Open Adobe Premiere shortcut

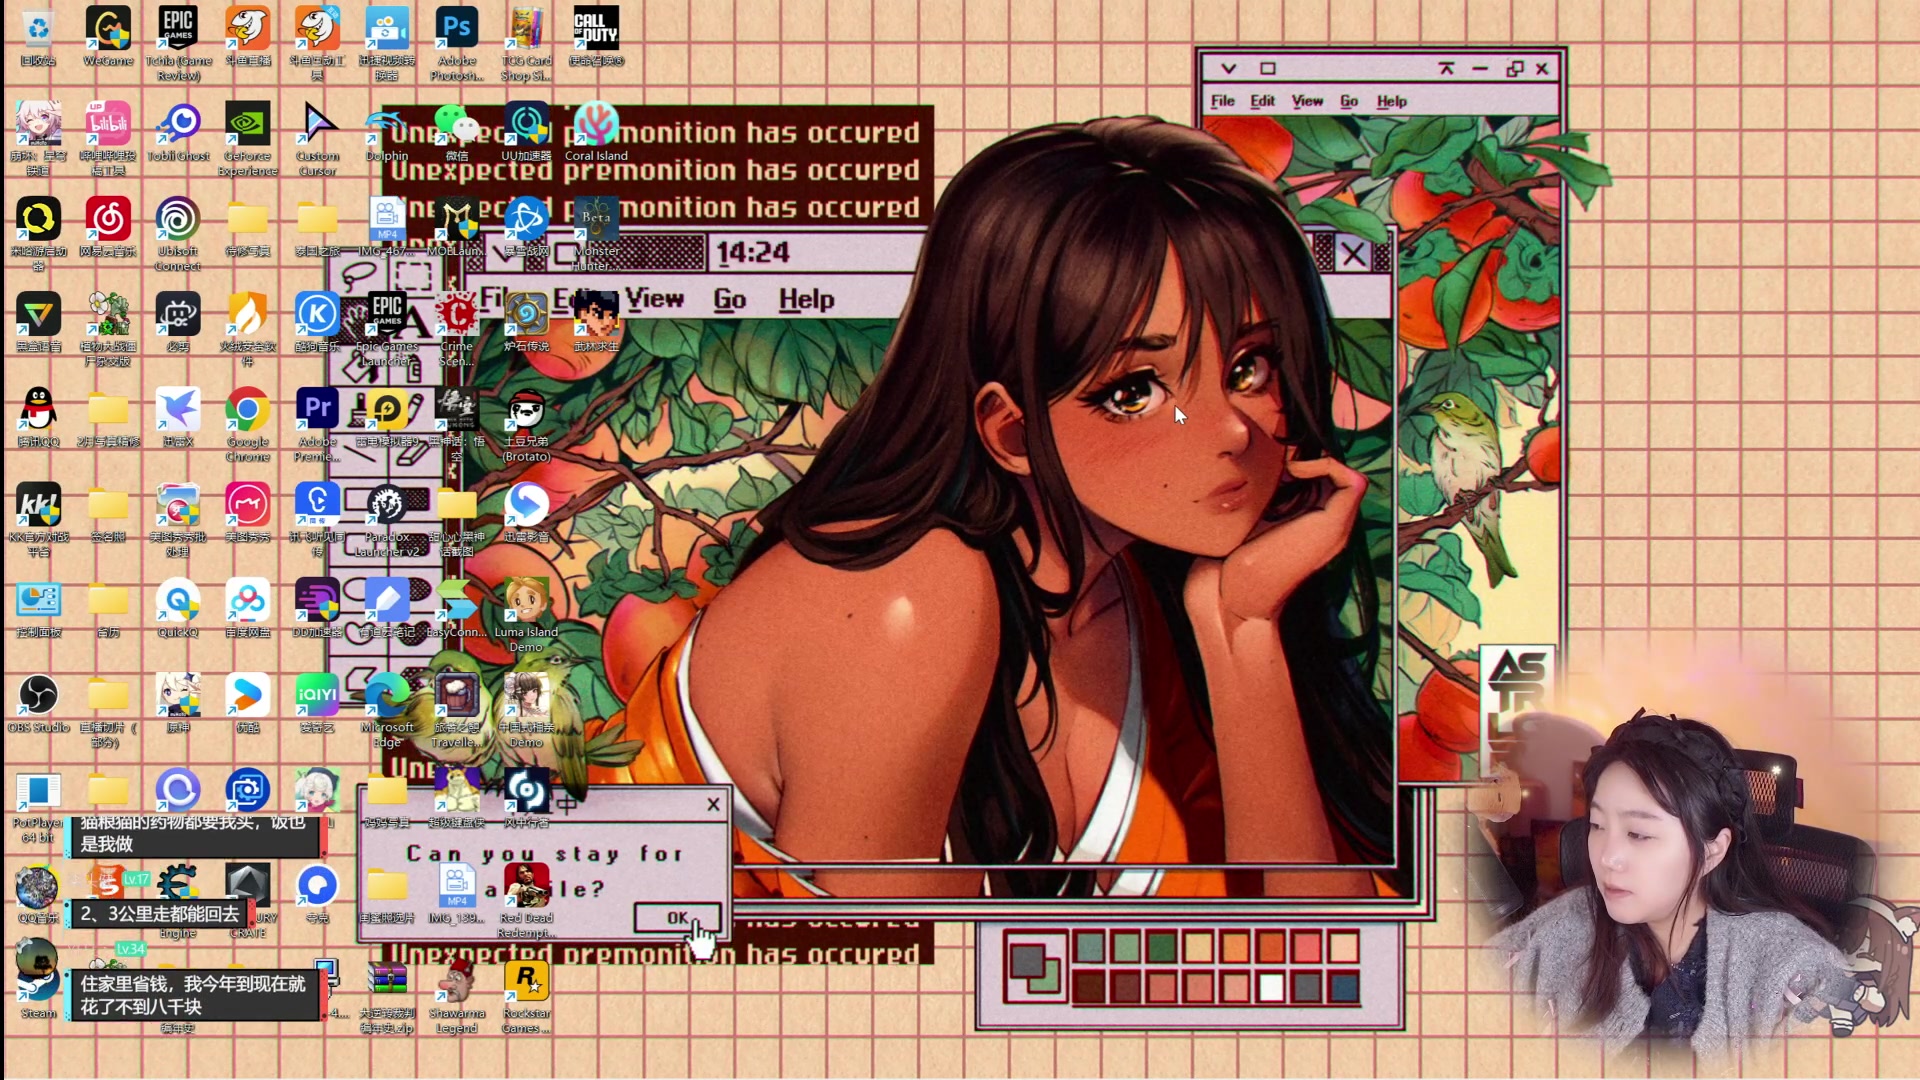point(317,424)
